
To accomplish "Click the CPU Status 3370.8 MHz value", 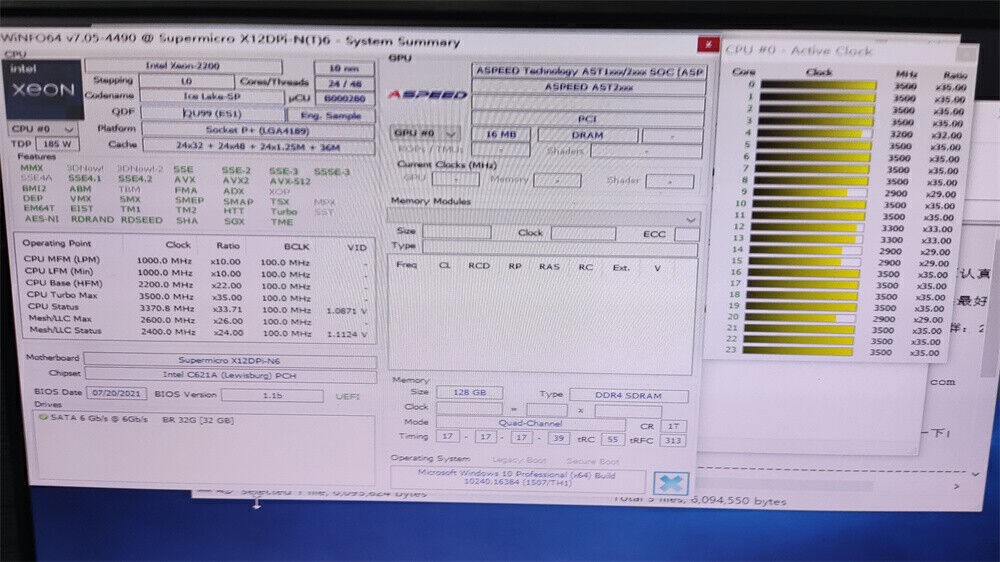I will tap(167, 308).
